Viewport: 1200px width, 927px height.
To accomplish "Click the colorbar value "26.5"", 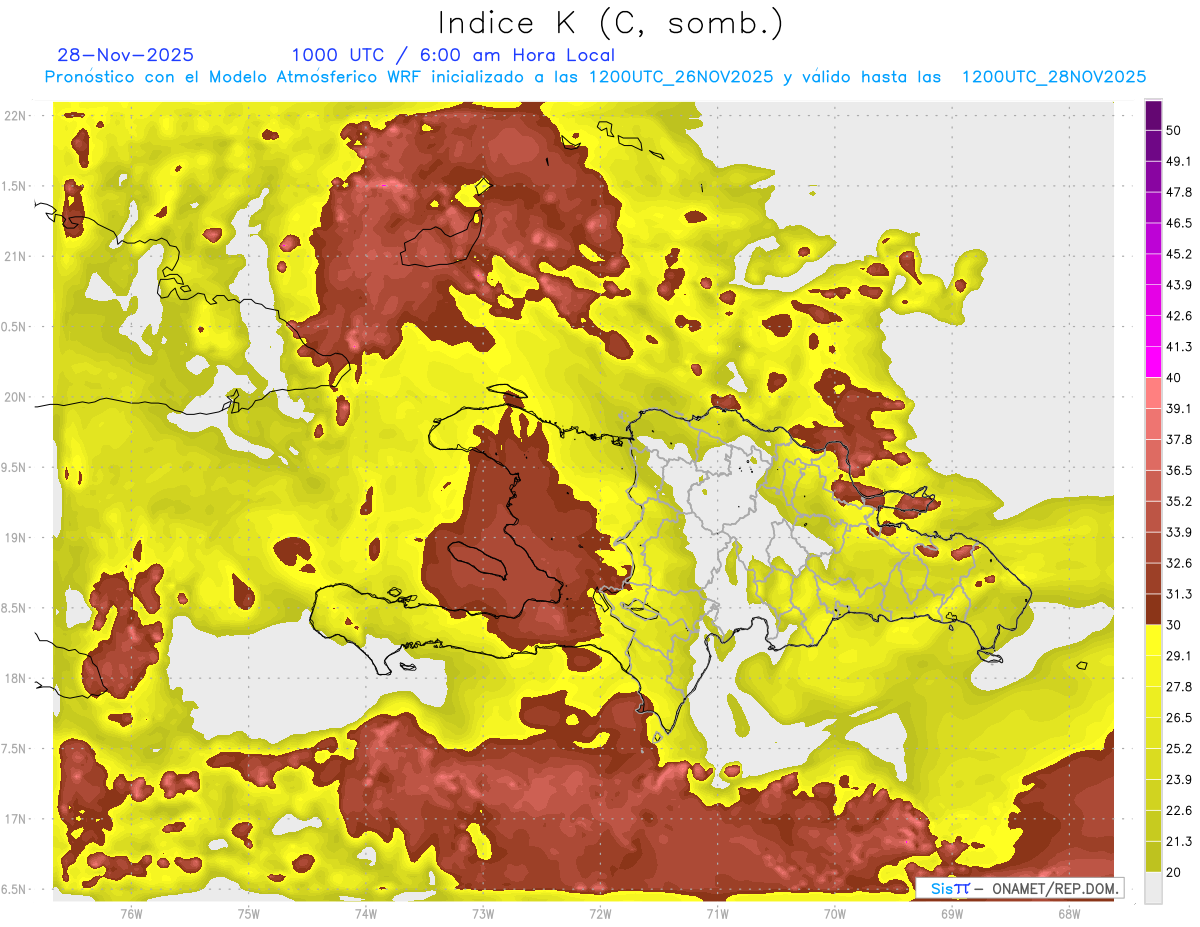I will (x=1179, y=718).
